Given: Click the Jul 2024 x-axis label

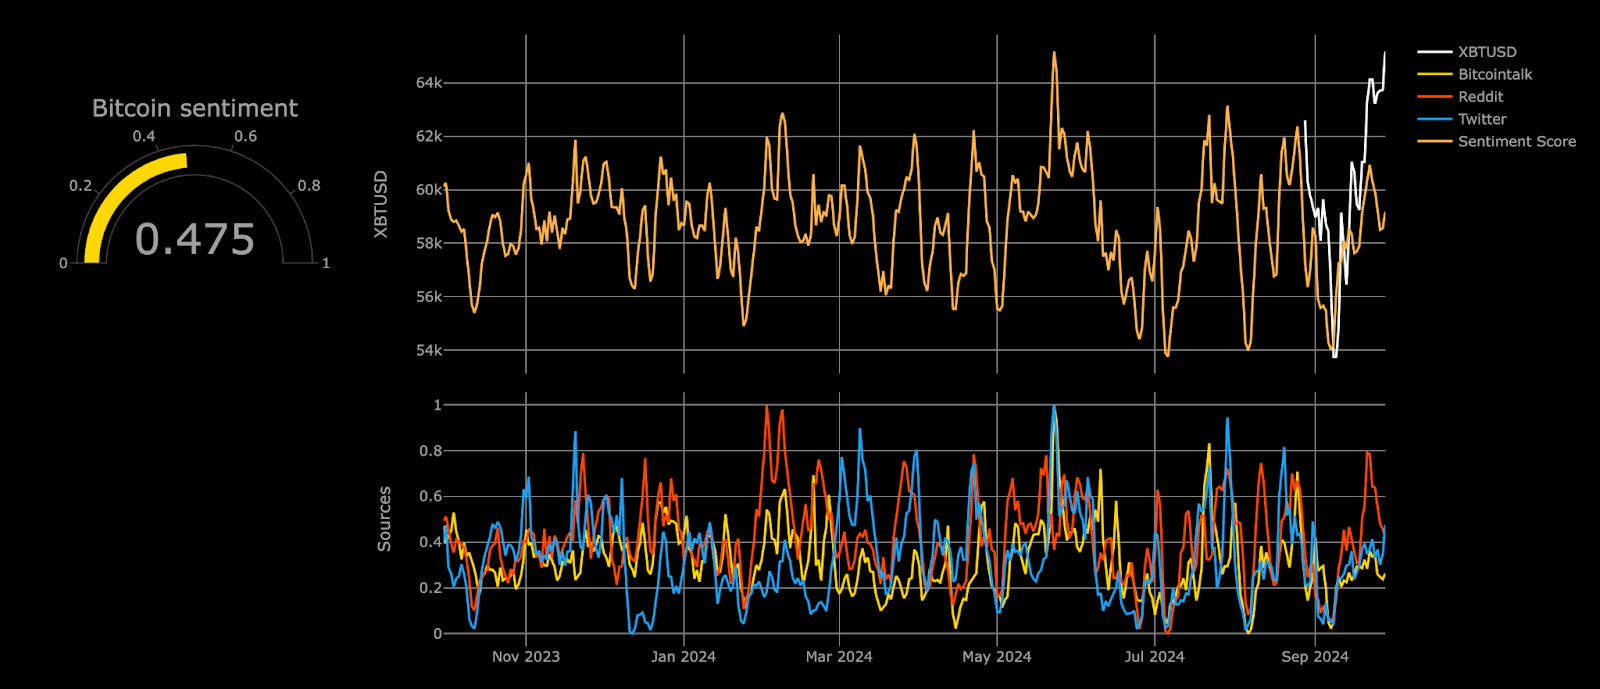Looking at the screenshot, I should [1154, 657].
